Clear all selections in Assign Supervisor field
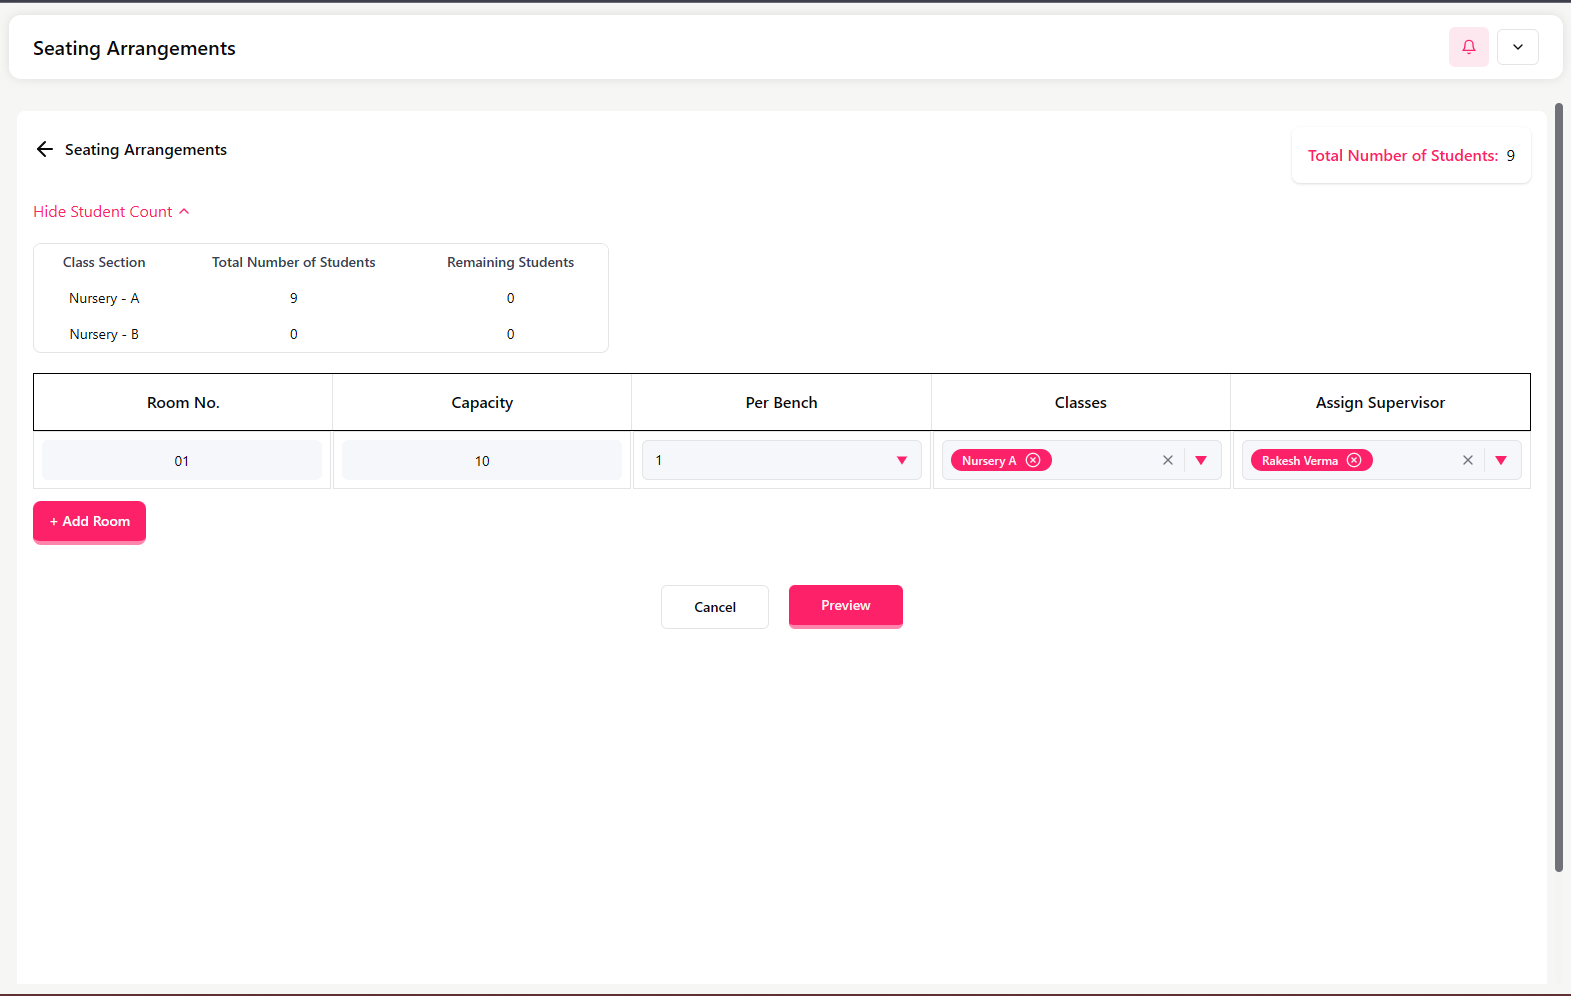Image resolution: width=1571 pixels, height=996 pixels. click(x=1467, y=460)
